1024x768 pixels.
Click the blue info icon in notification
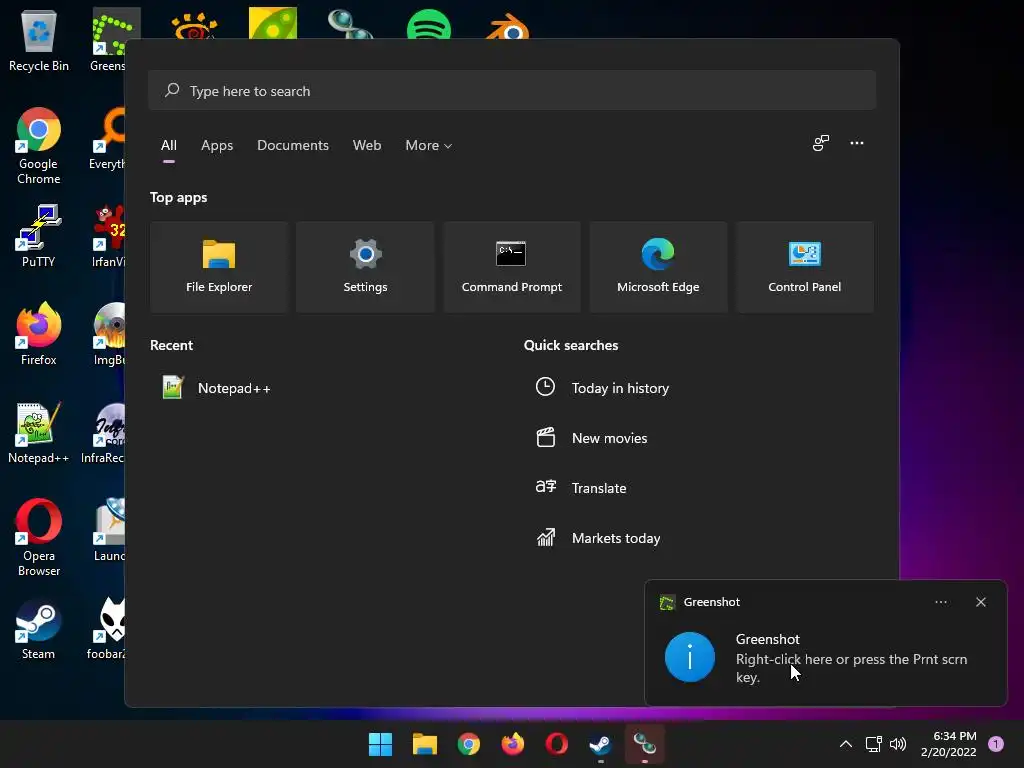(690, 657)
